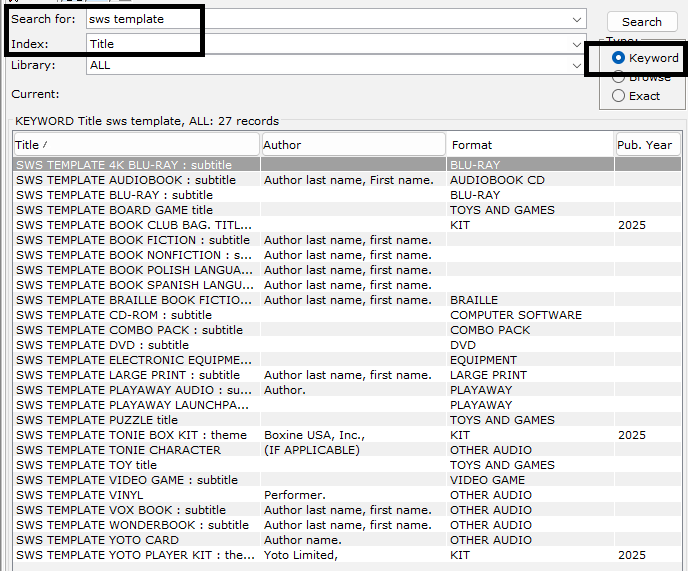Sort results by Format column header

530,145
